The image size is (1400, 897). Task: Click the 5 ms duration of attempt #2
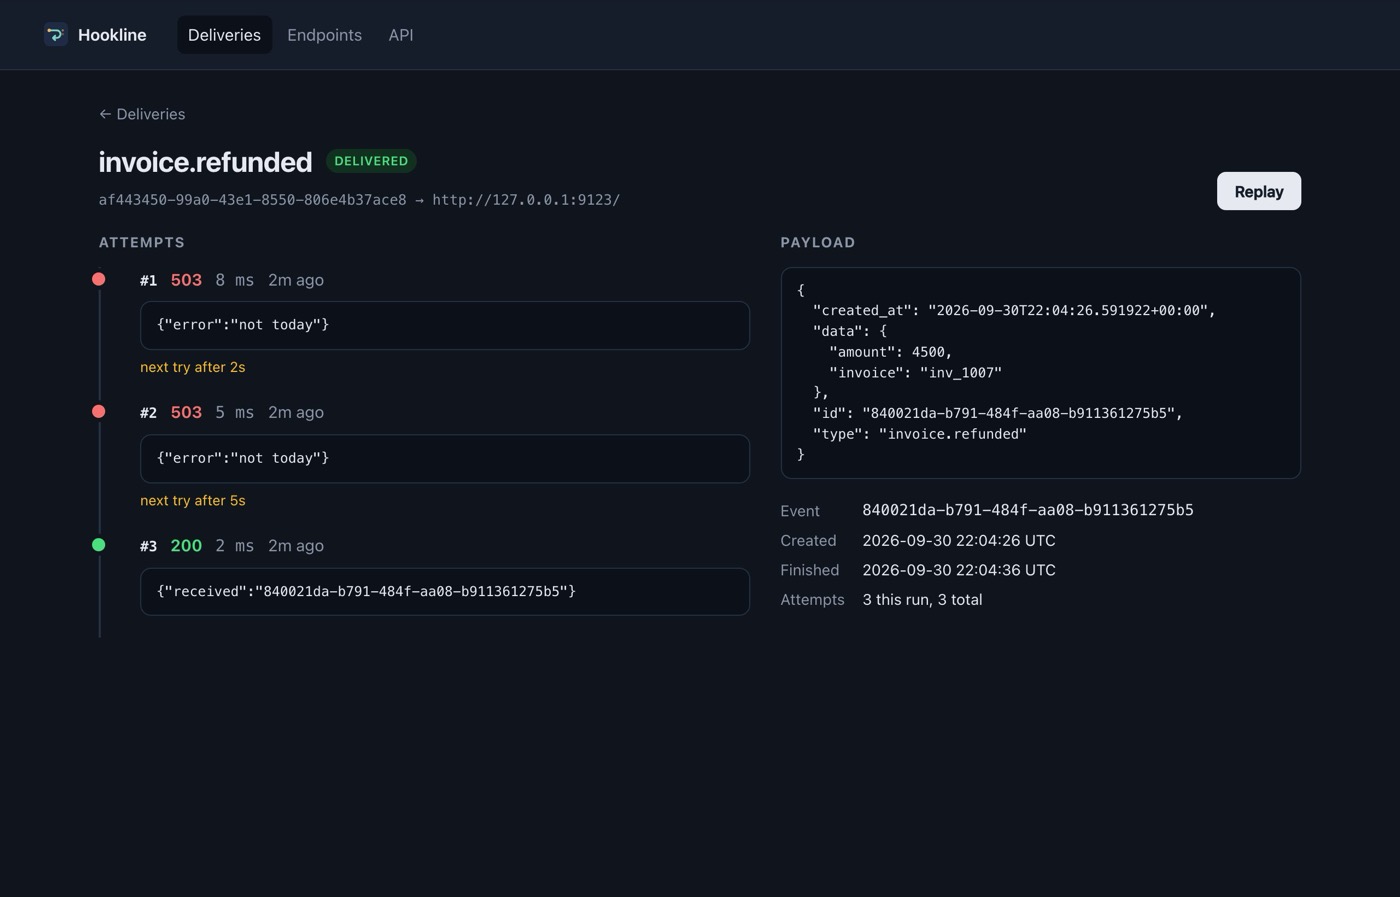[235, 412]
